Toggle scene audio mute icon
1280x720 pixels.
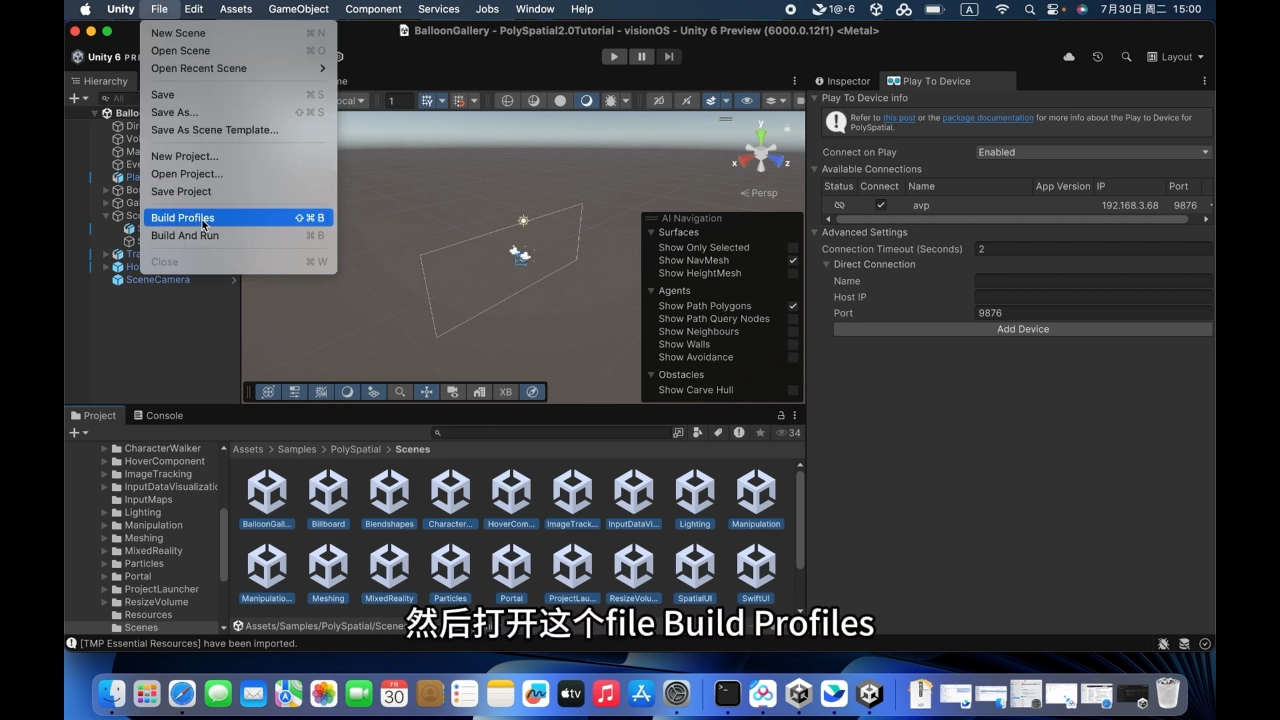686,101
